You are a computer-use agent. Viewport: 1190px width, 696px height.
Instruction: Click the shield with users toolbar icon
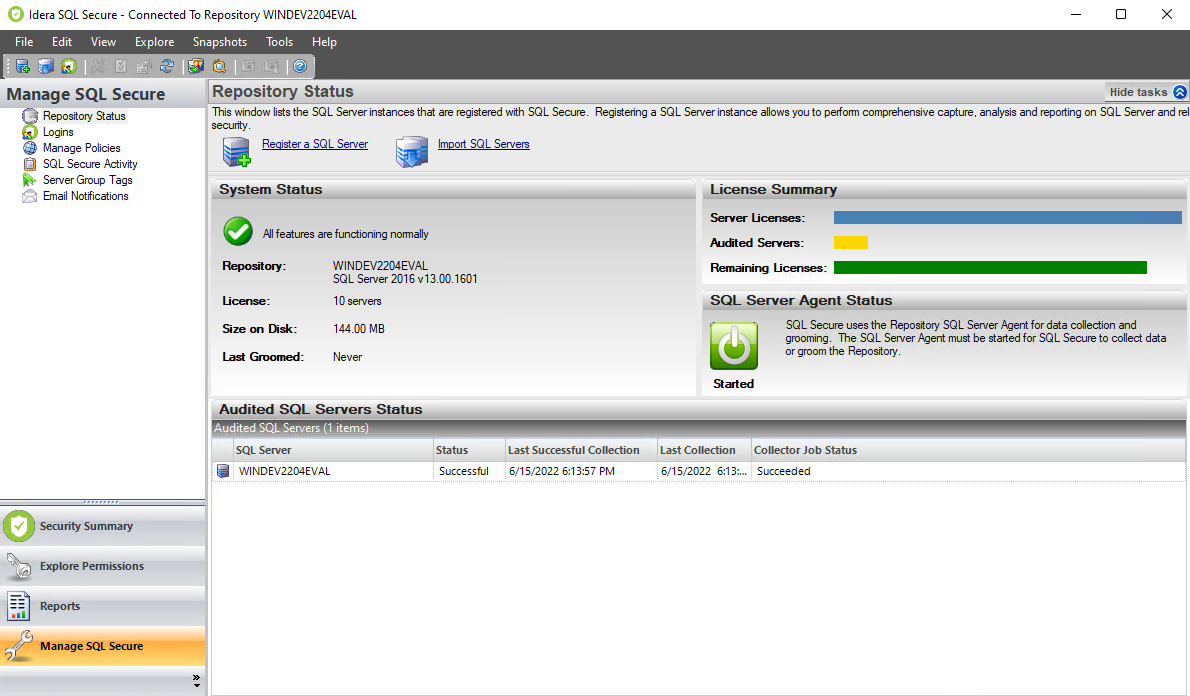pos(68,67)
